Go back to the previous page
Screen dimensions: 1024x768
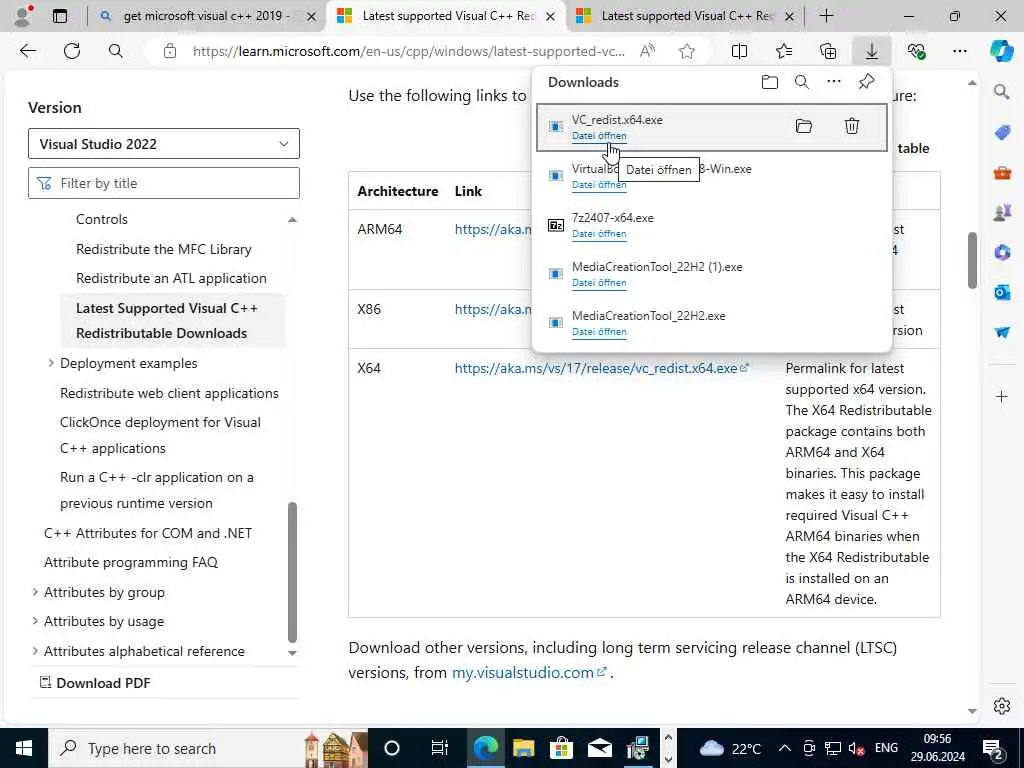(27, 51)
